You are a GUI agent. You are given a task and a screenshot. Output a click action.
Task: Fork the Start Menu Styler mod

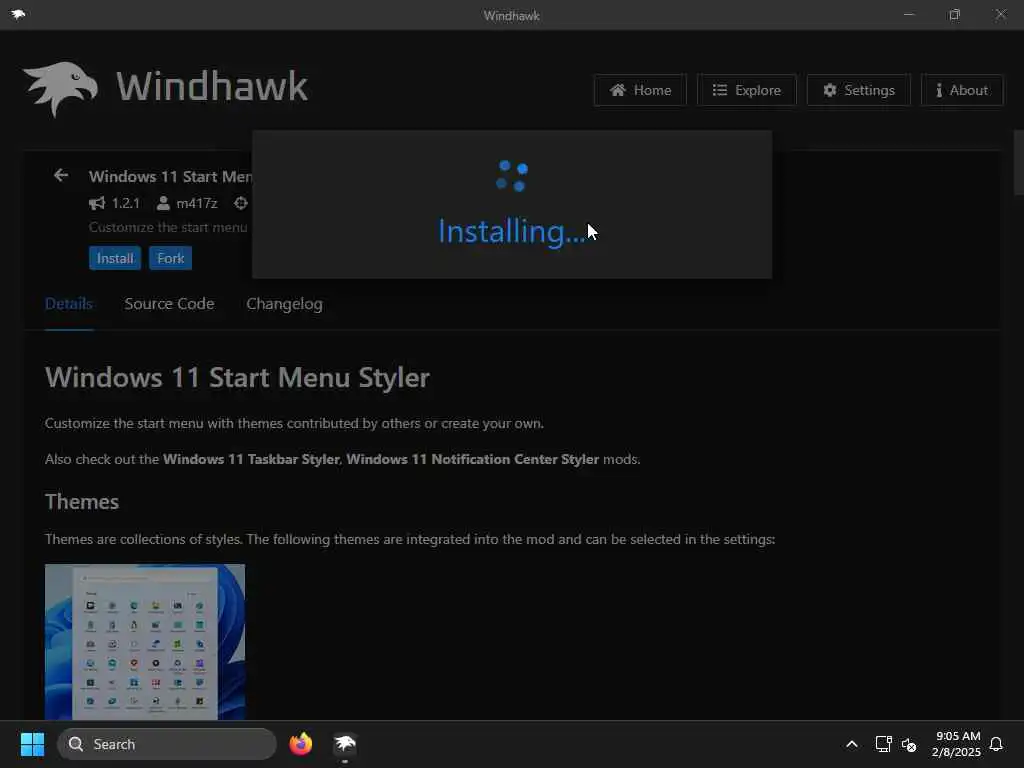170,258
